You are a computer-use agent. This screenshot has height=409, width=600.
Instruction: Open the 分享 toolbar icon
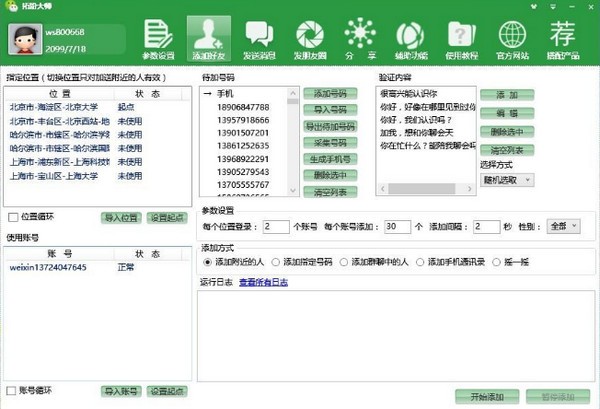(360, 39)
